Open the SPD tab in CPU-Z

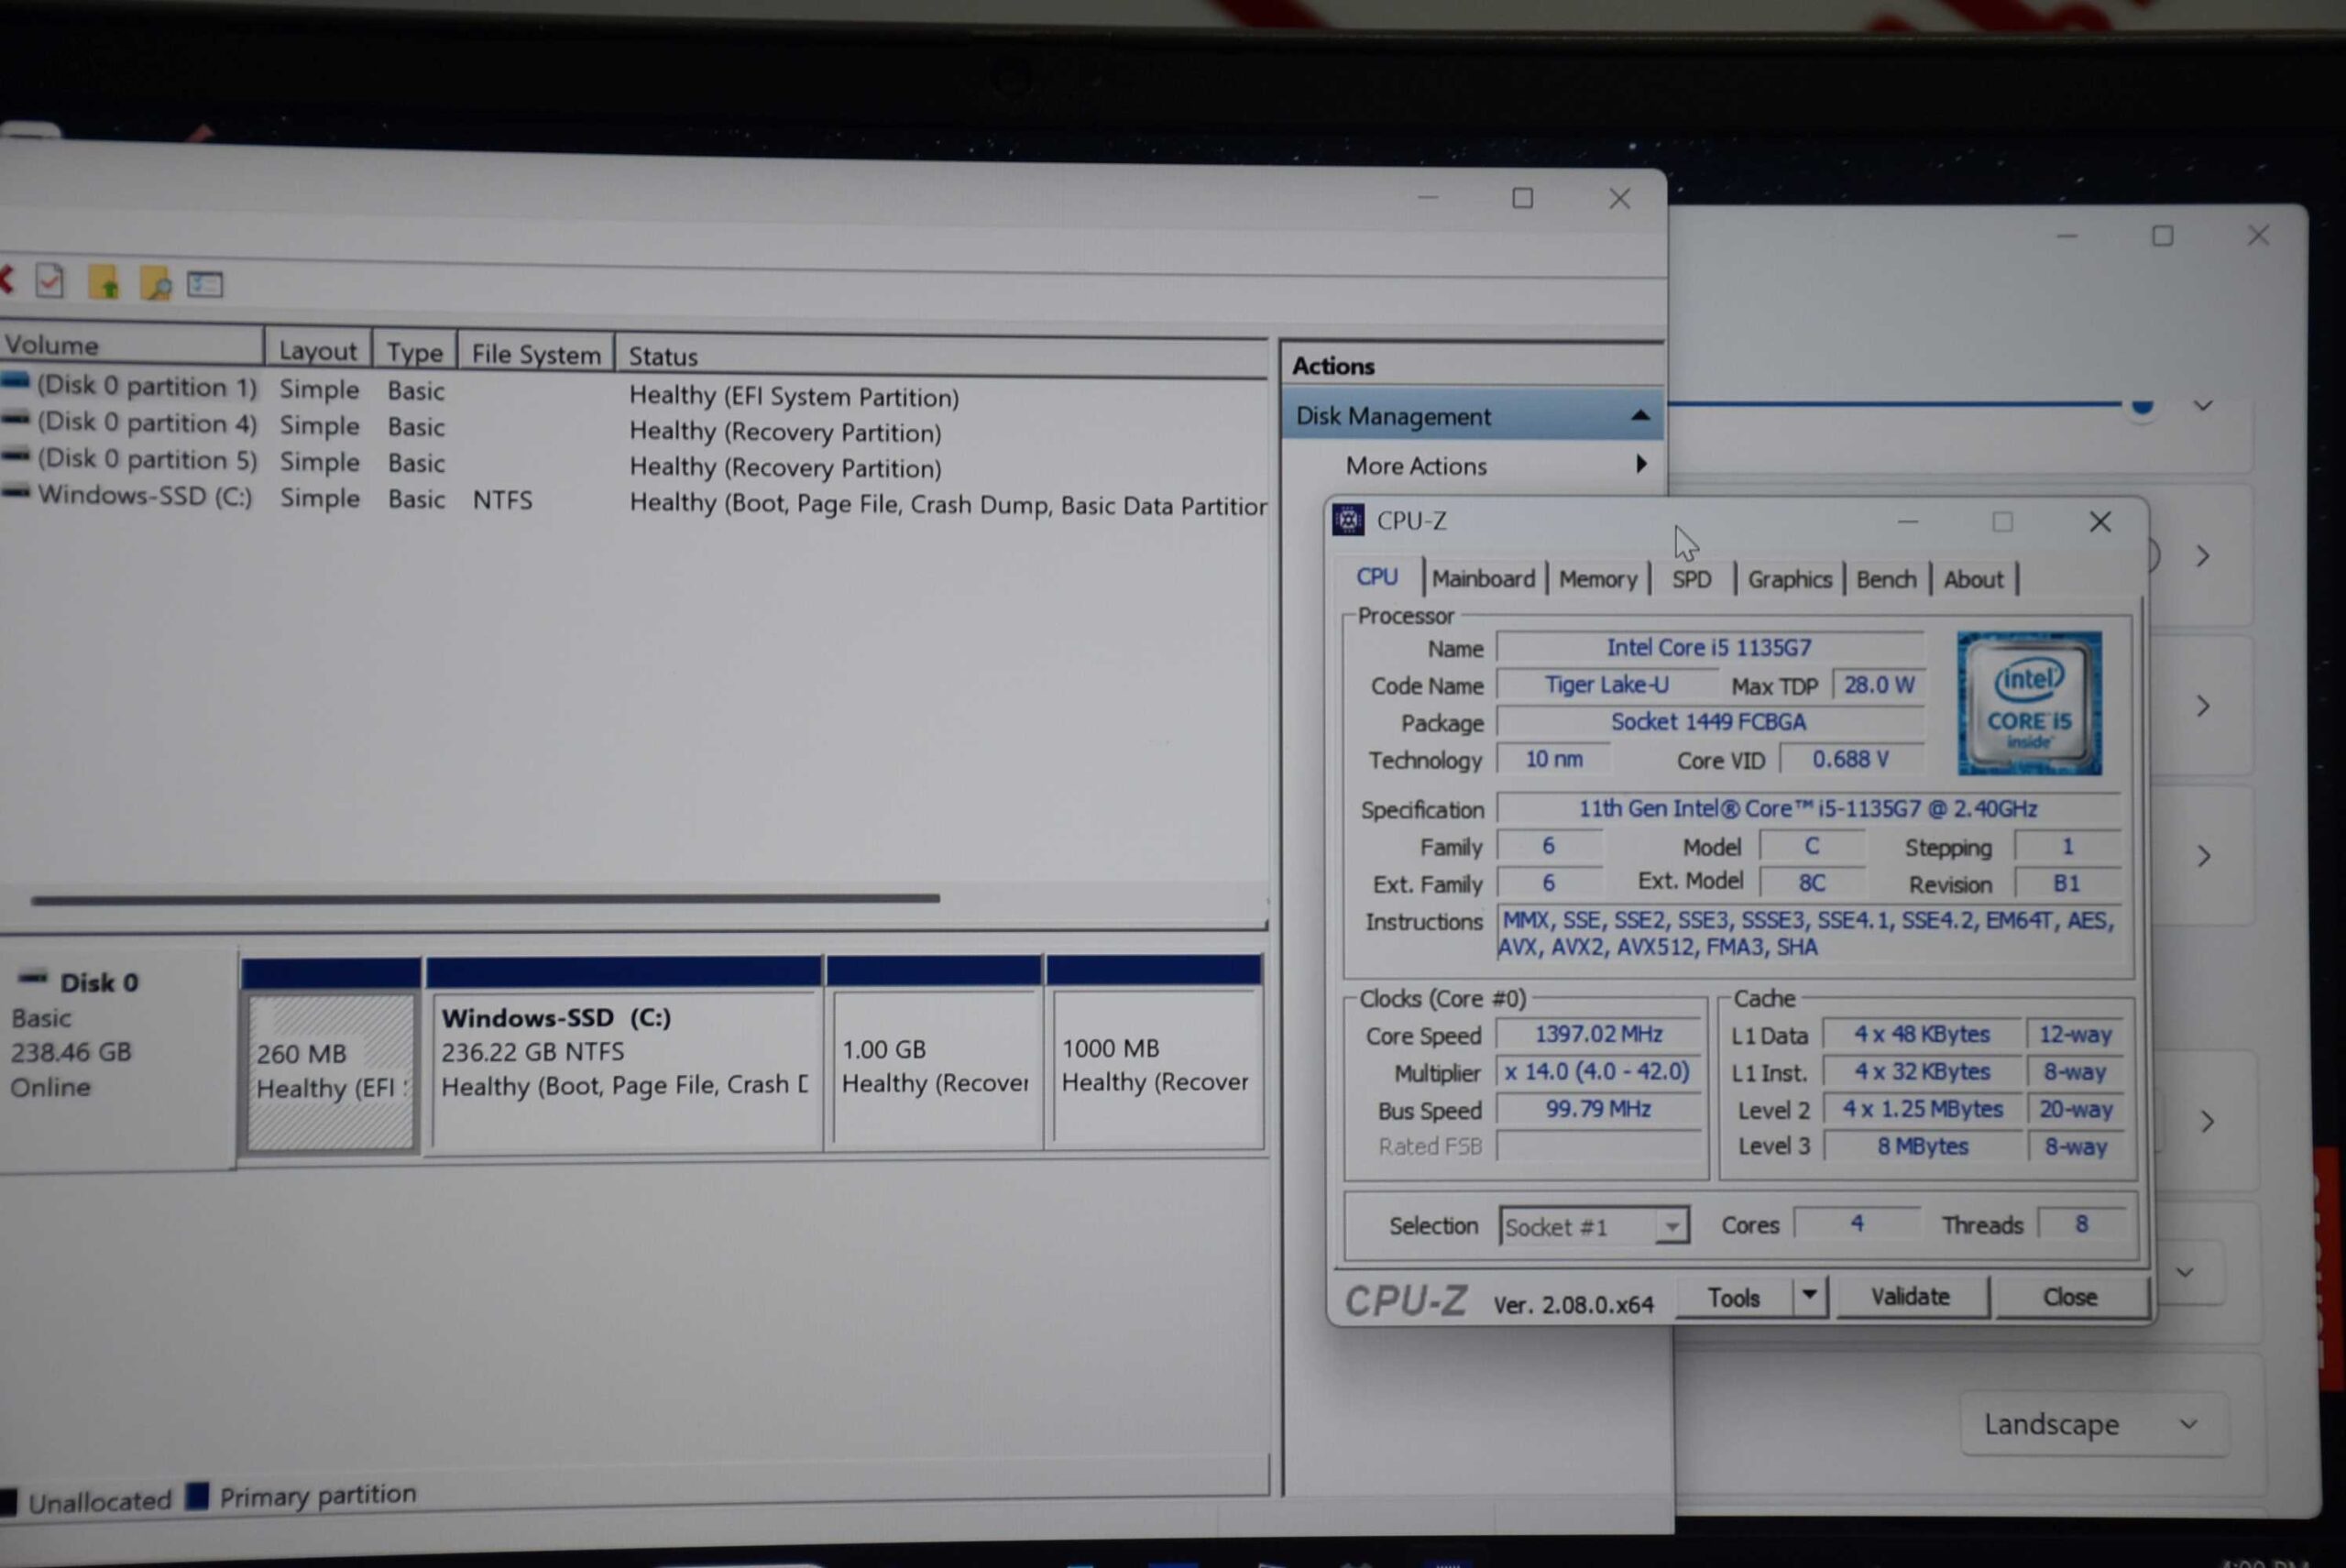(1691, 580)
